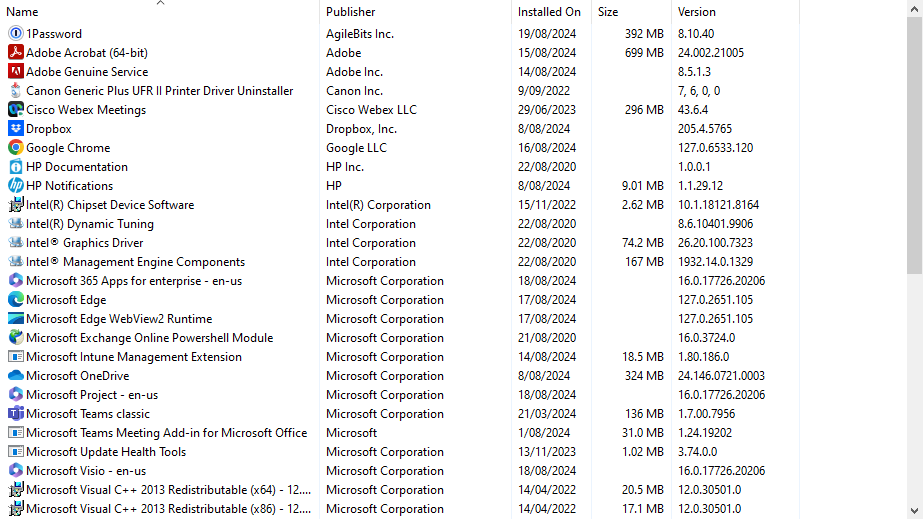
Task: Click version 205.4.5765
Action: click(705, 128)
